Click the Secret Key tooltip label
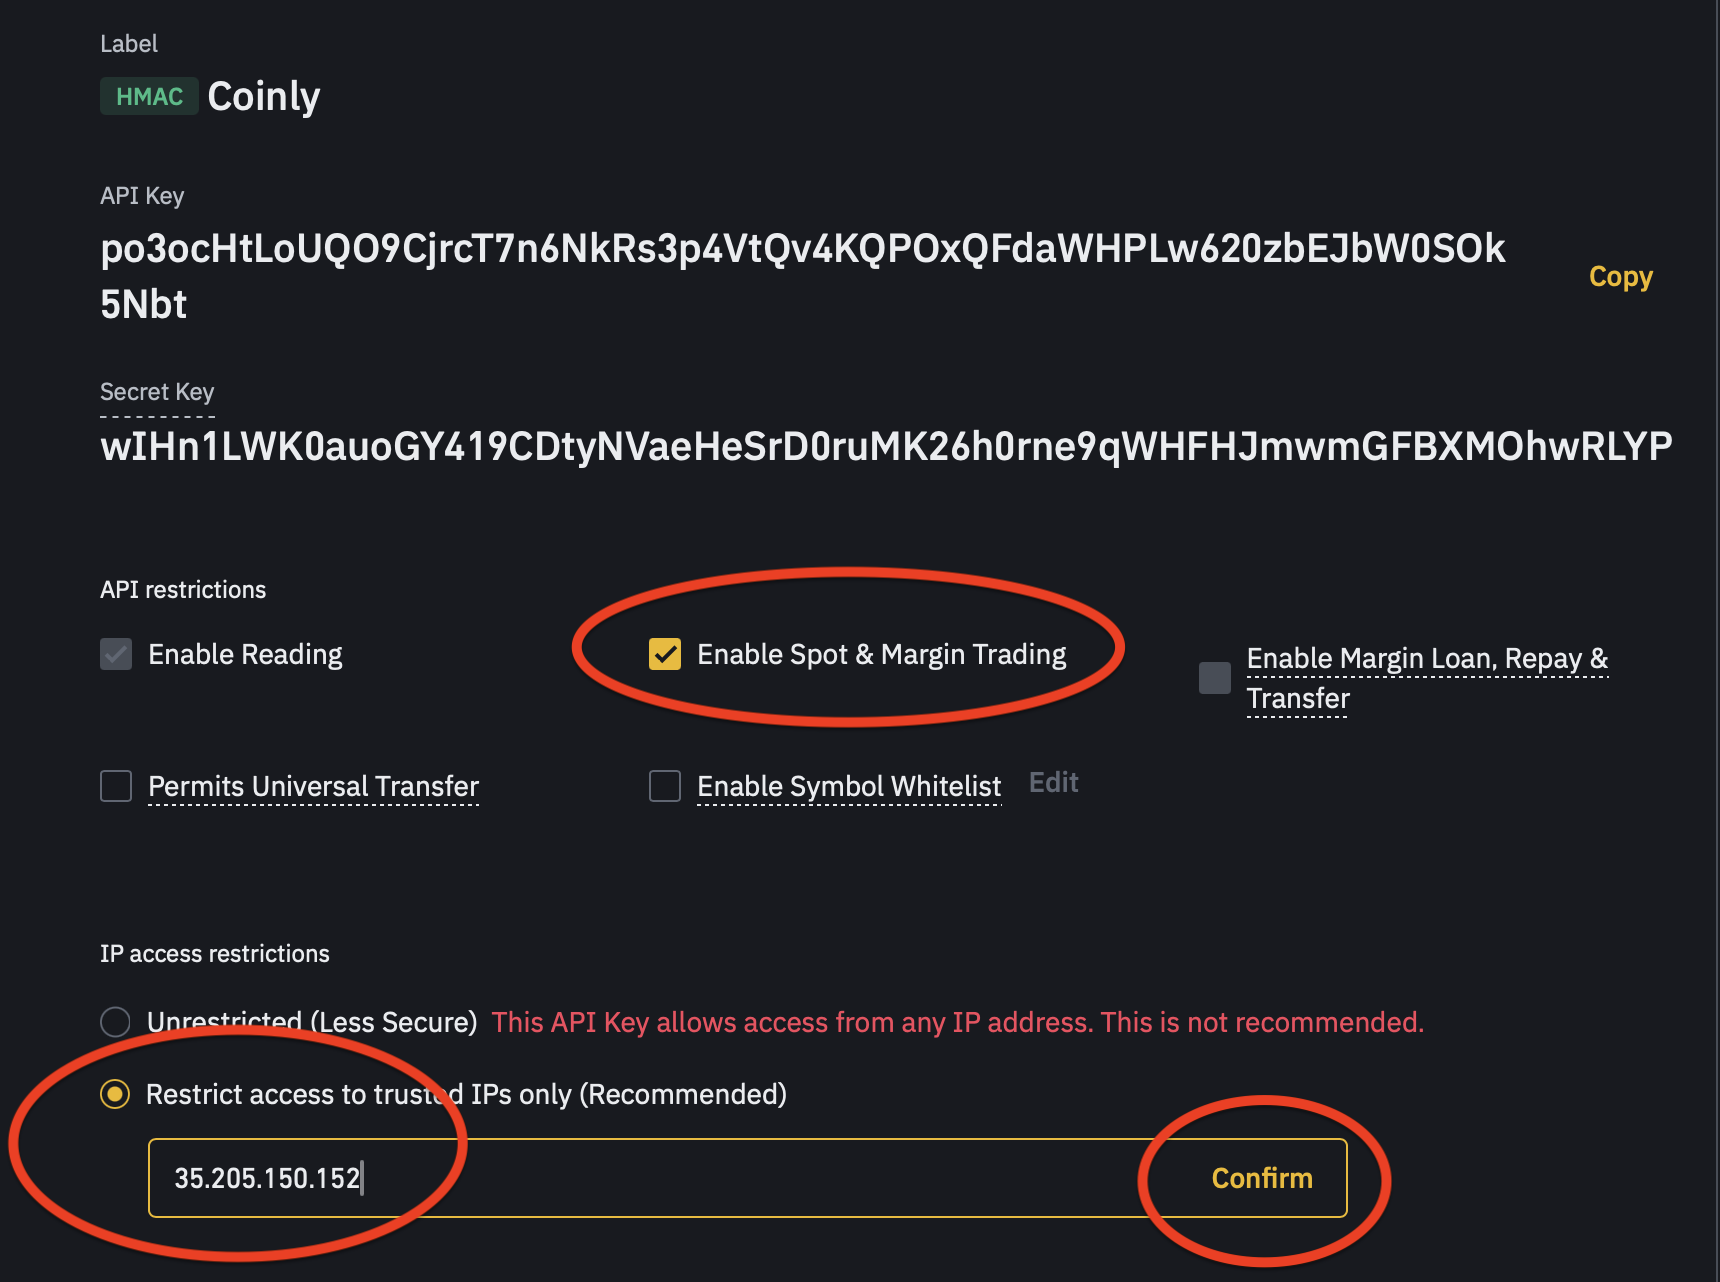Viewport: 1720px width, 1282px height. (156, 392)
